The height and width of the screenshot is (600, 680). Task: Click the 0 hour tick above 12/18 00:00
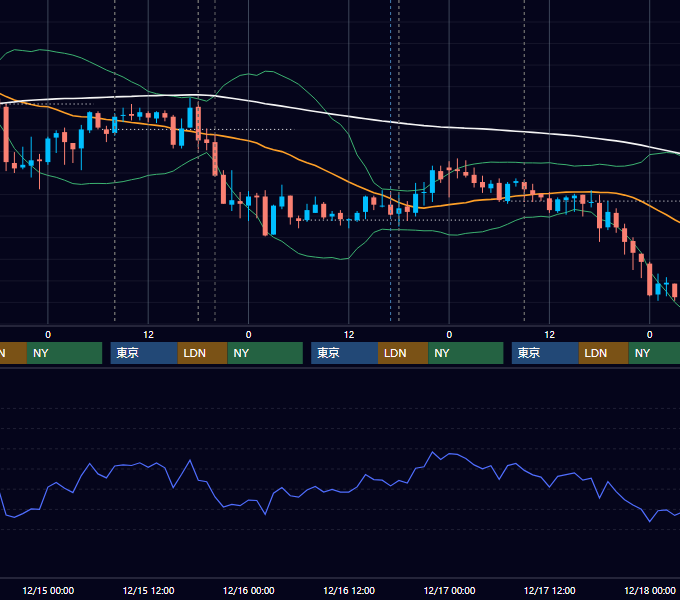[x=650, y=335]
